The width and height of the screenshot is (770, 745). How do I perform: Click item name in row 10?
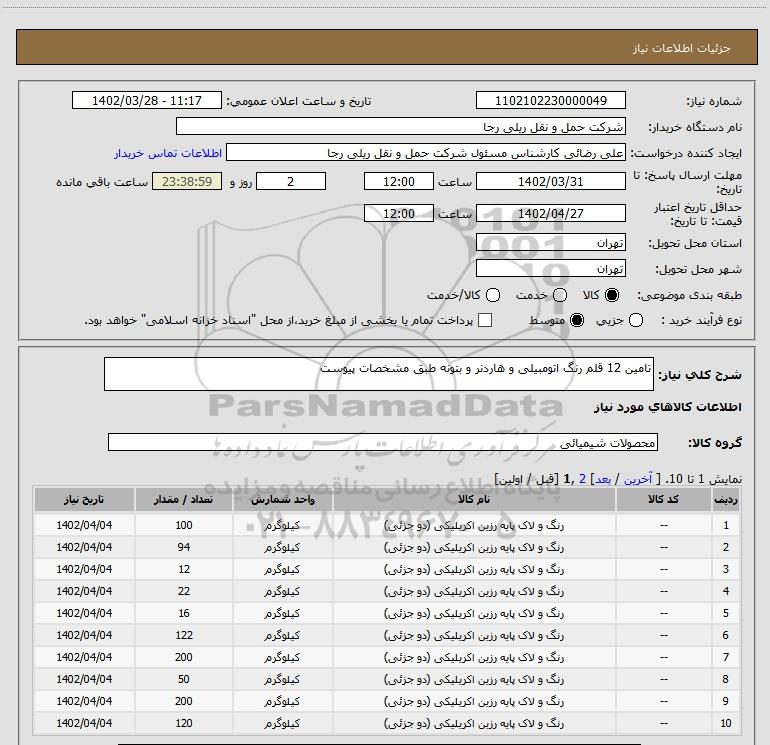(474, 723)
